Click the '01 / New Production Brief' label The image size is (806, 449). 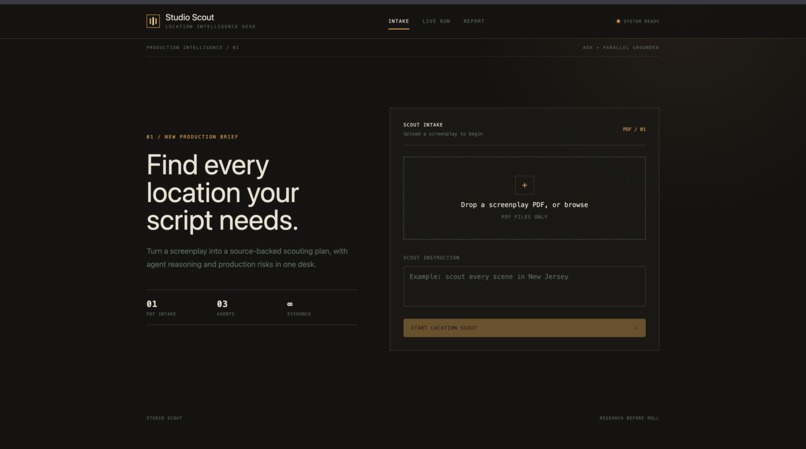point(192,137)
